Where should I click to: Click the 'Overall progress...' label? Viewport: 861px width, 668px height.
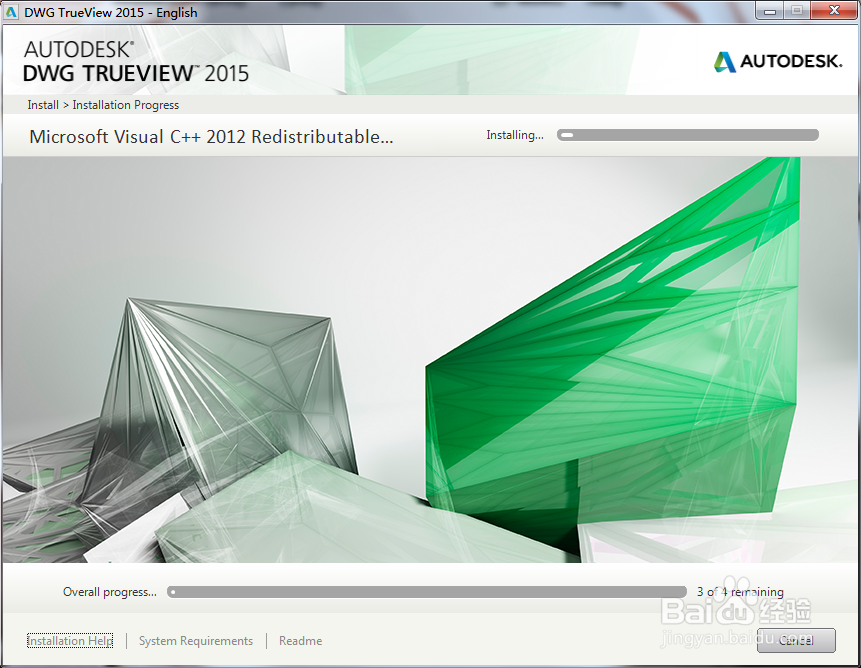(109, 592)
